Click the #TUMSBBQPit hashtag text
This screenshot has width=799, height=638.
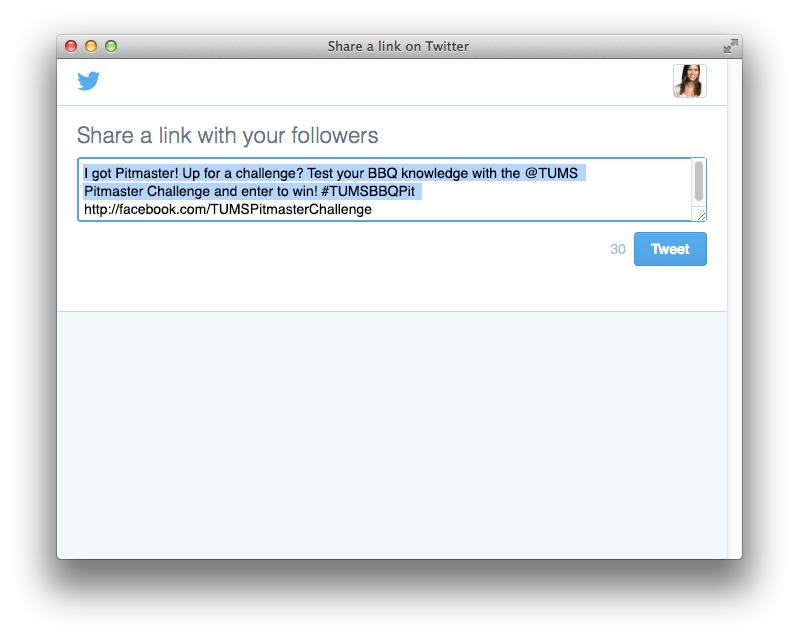pos(368,191)
